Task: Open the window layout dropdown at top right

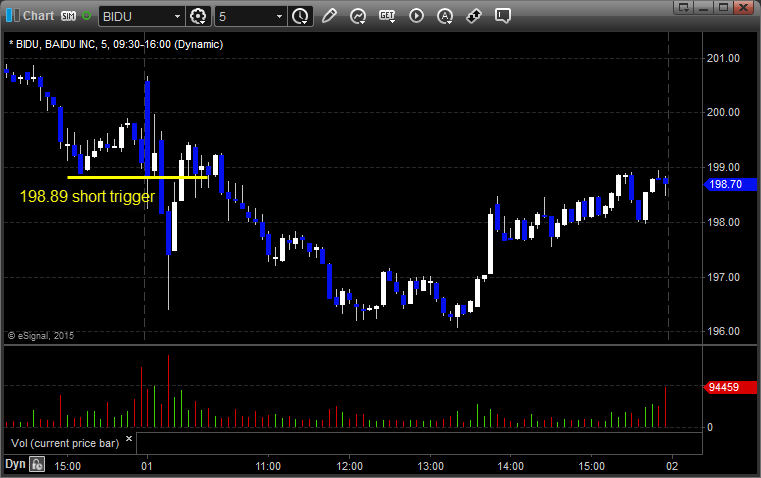Action: [683, 7]
